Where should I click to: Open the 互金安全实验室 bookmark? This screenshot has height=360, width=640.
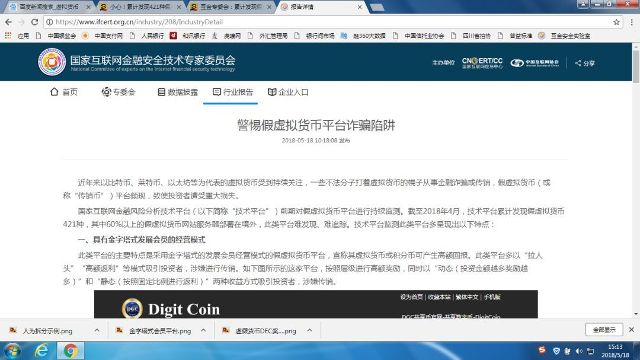(565, 36)
